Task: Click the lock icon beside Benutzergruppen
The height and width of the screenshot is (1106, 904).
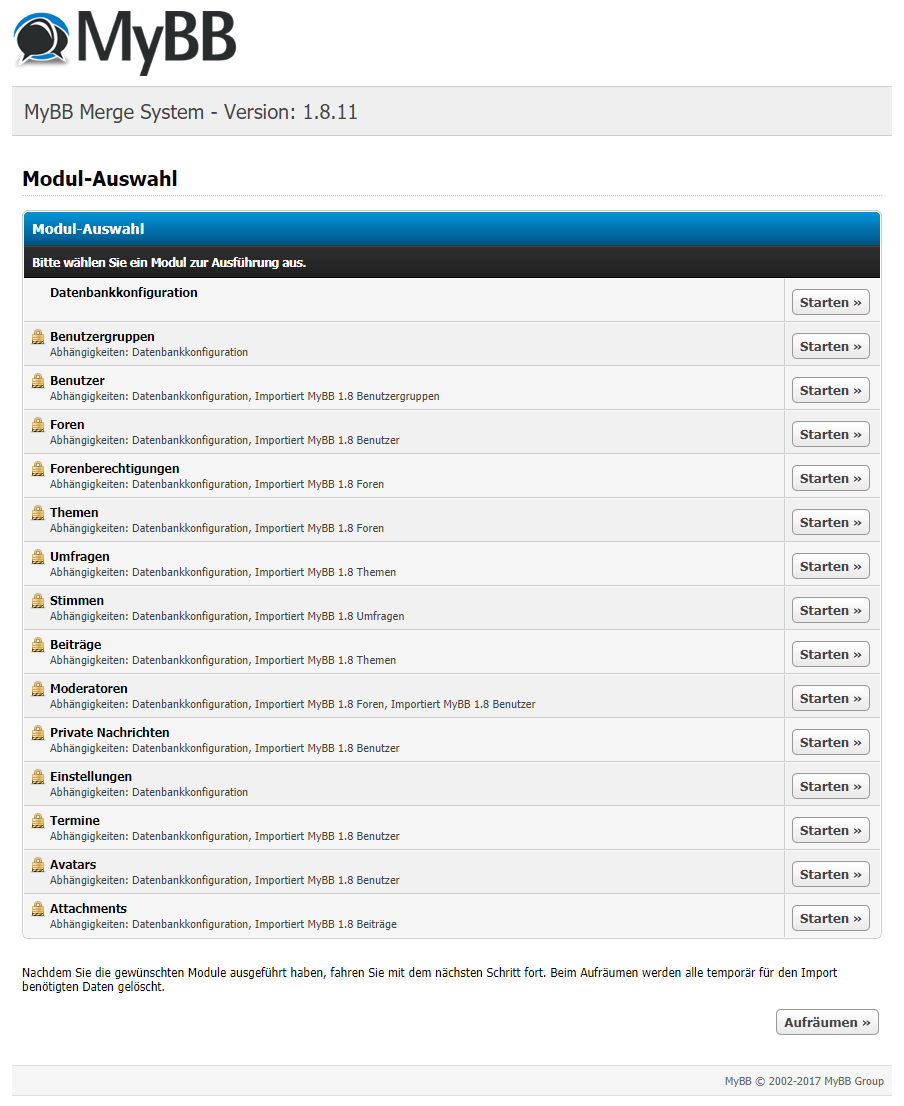Action: pyautogui.click(x=38, y=337)
